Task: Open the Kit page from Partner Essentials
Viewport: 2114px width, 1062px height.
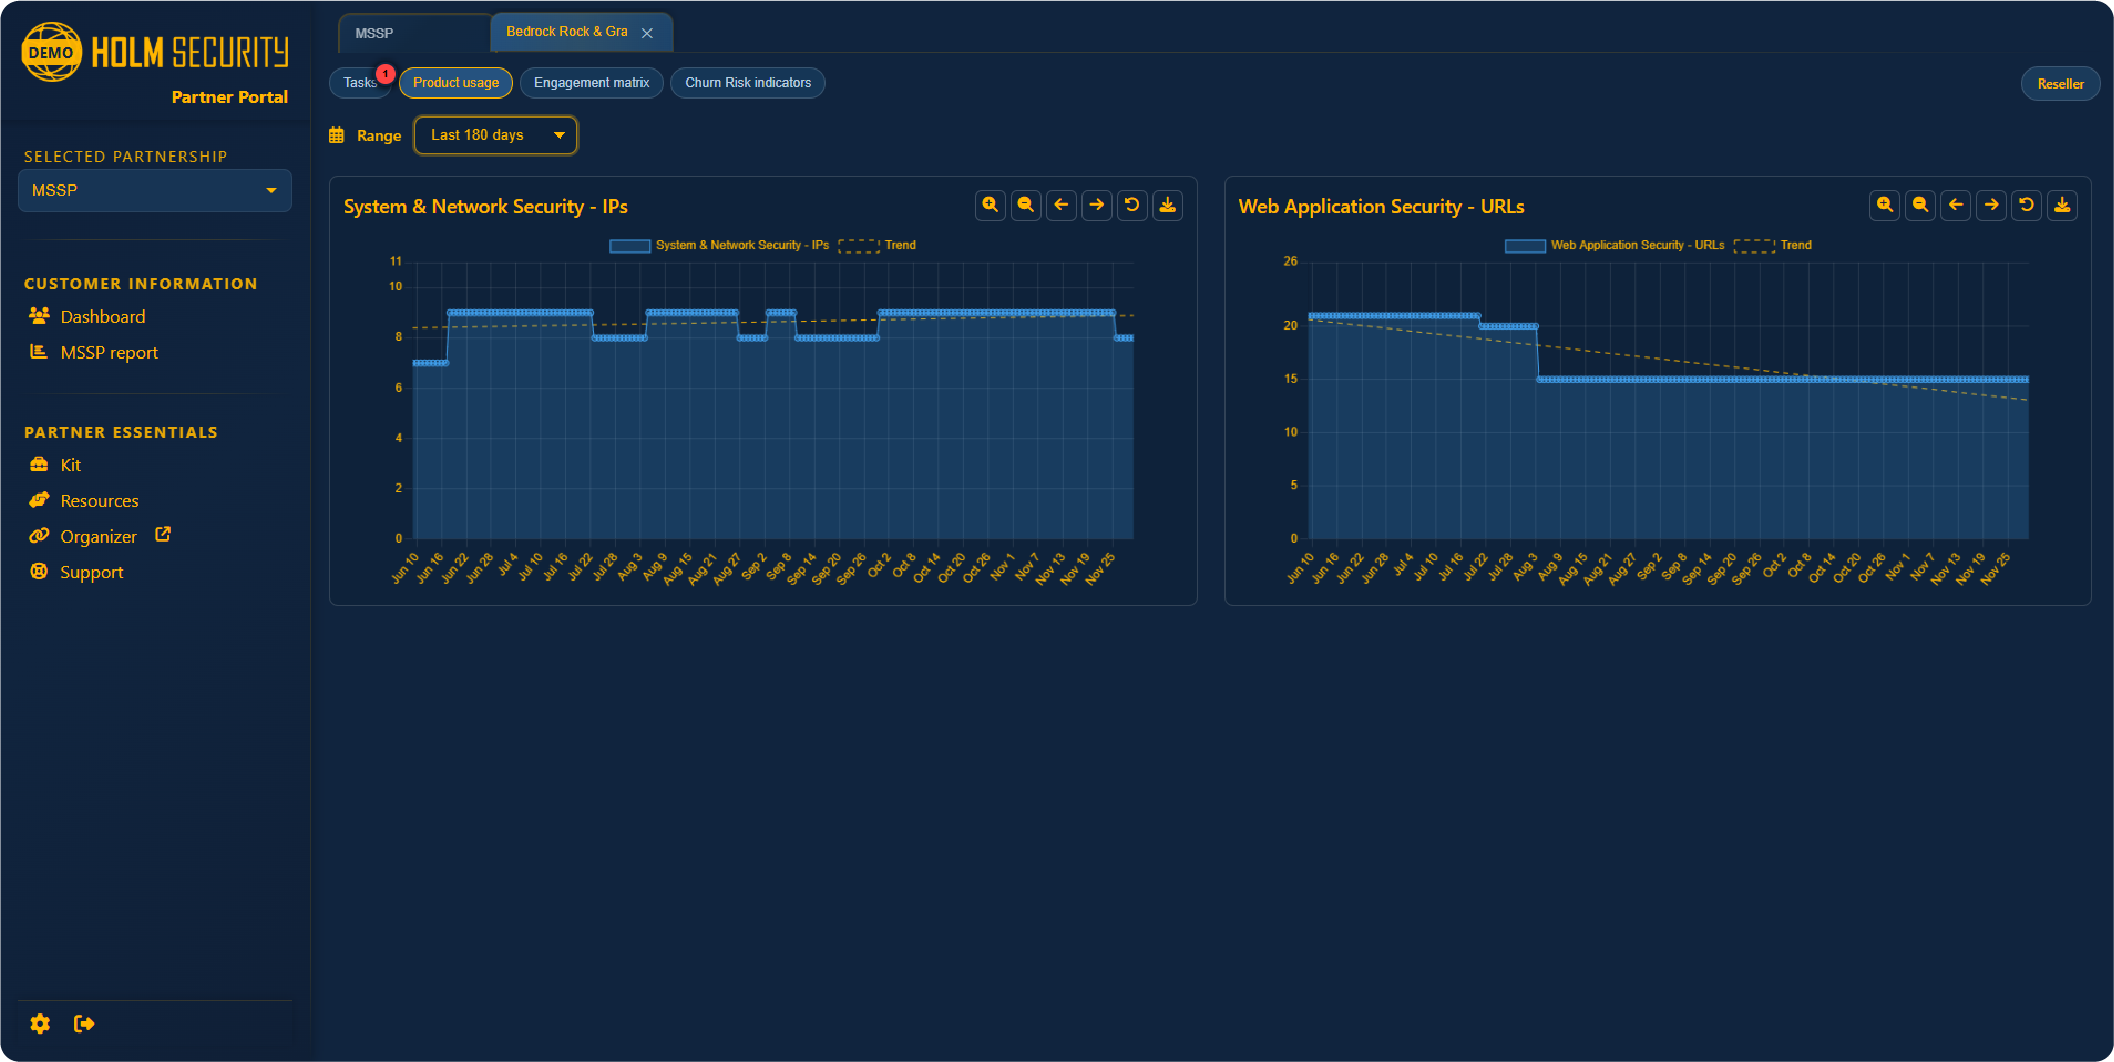Action: click(71, 464)
